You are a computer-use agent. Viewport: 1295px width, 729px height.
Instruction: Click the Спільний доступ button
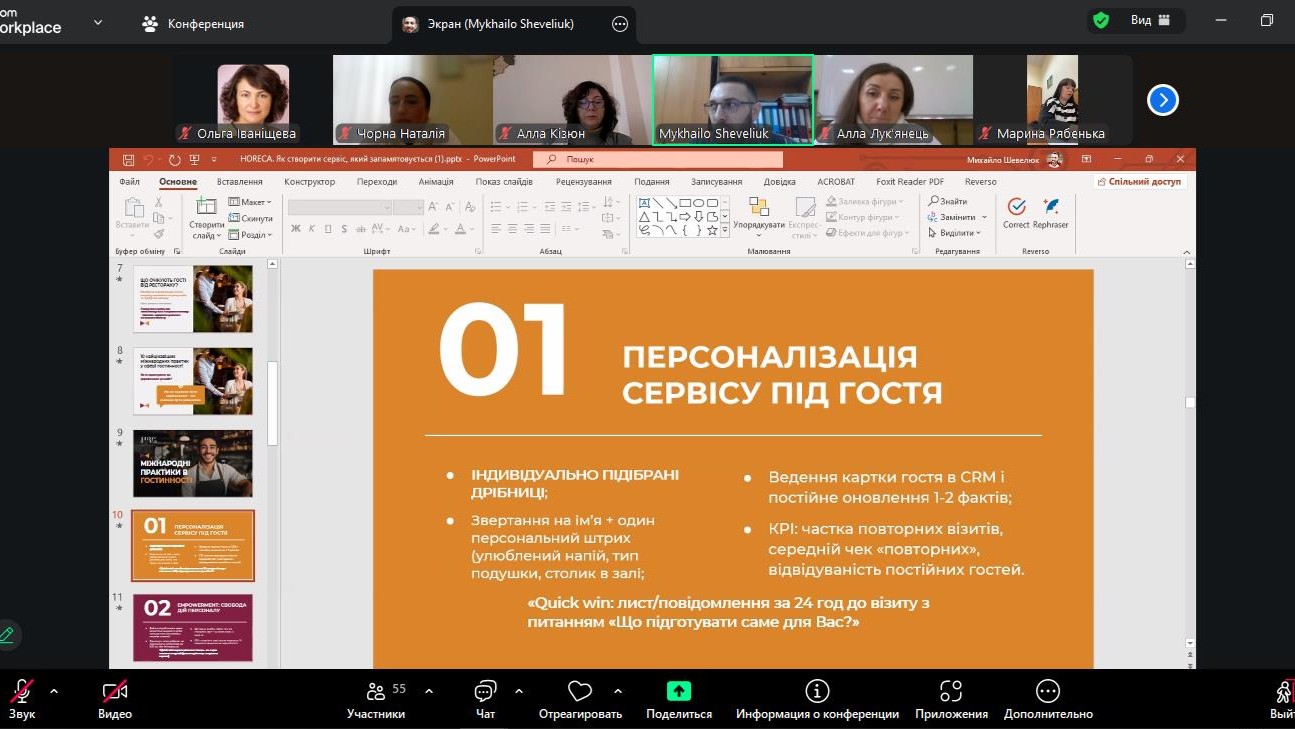point(1140,182)
